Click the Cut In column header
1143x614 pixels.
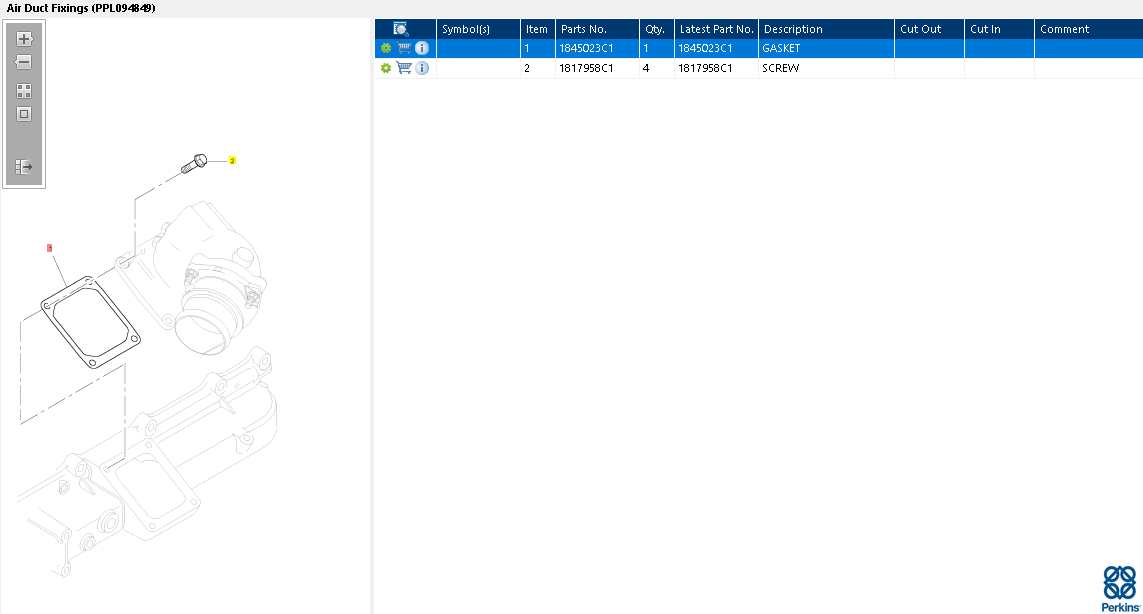(999, 29)
